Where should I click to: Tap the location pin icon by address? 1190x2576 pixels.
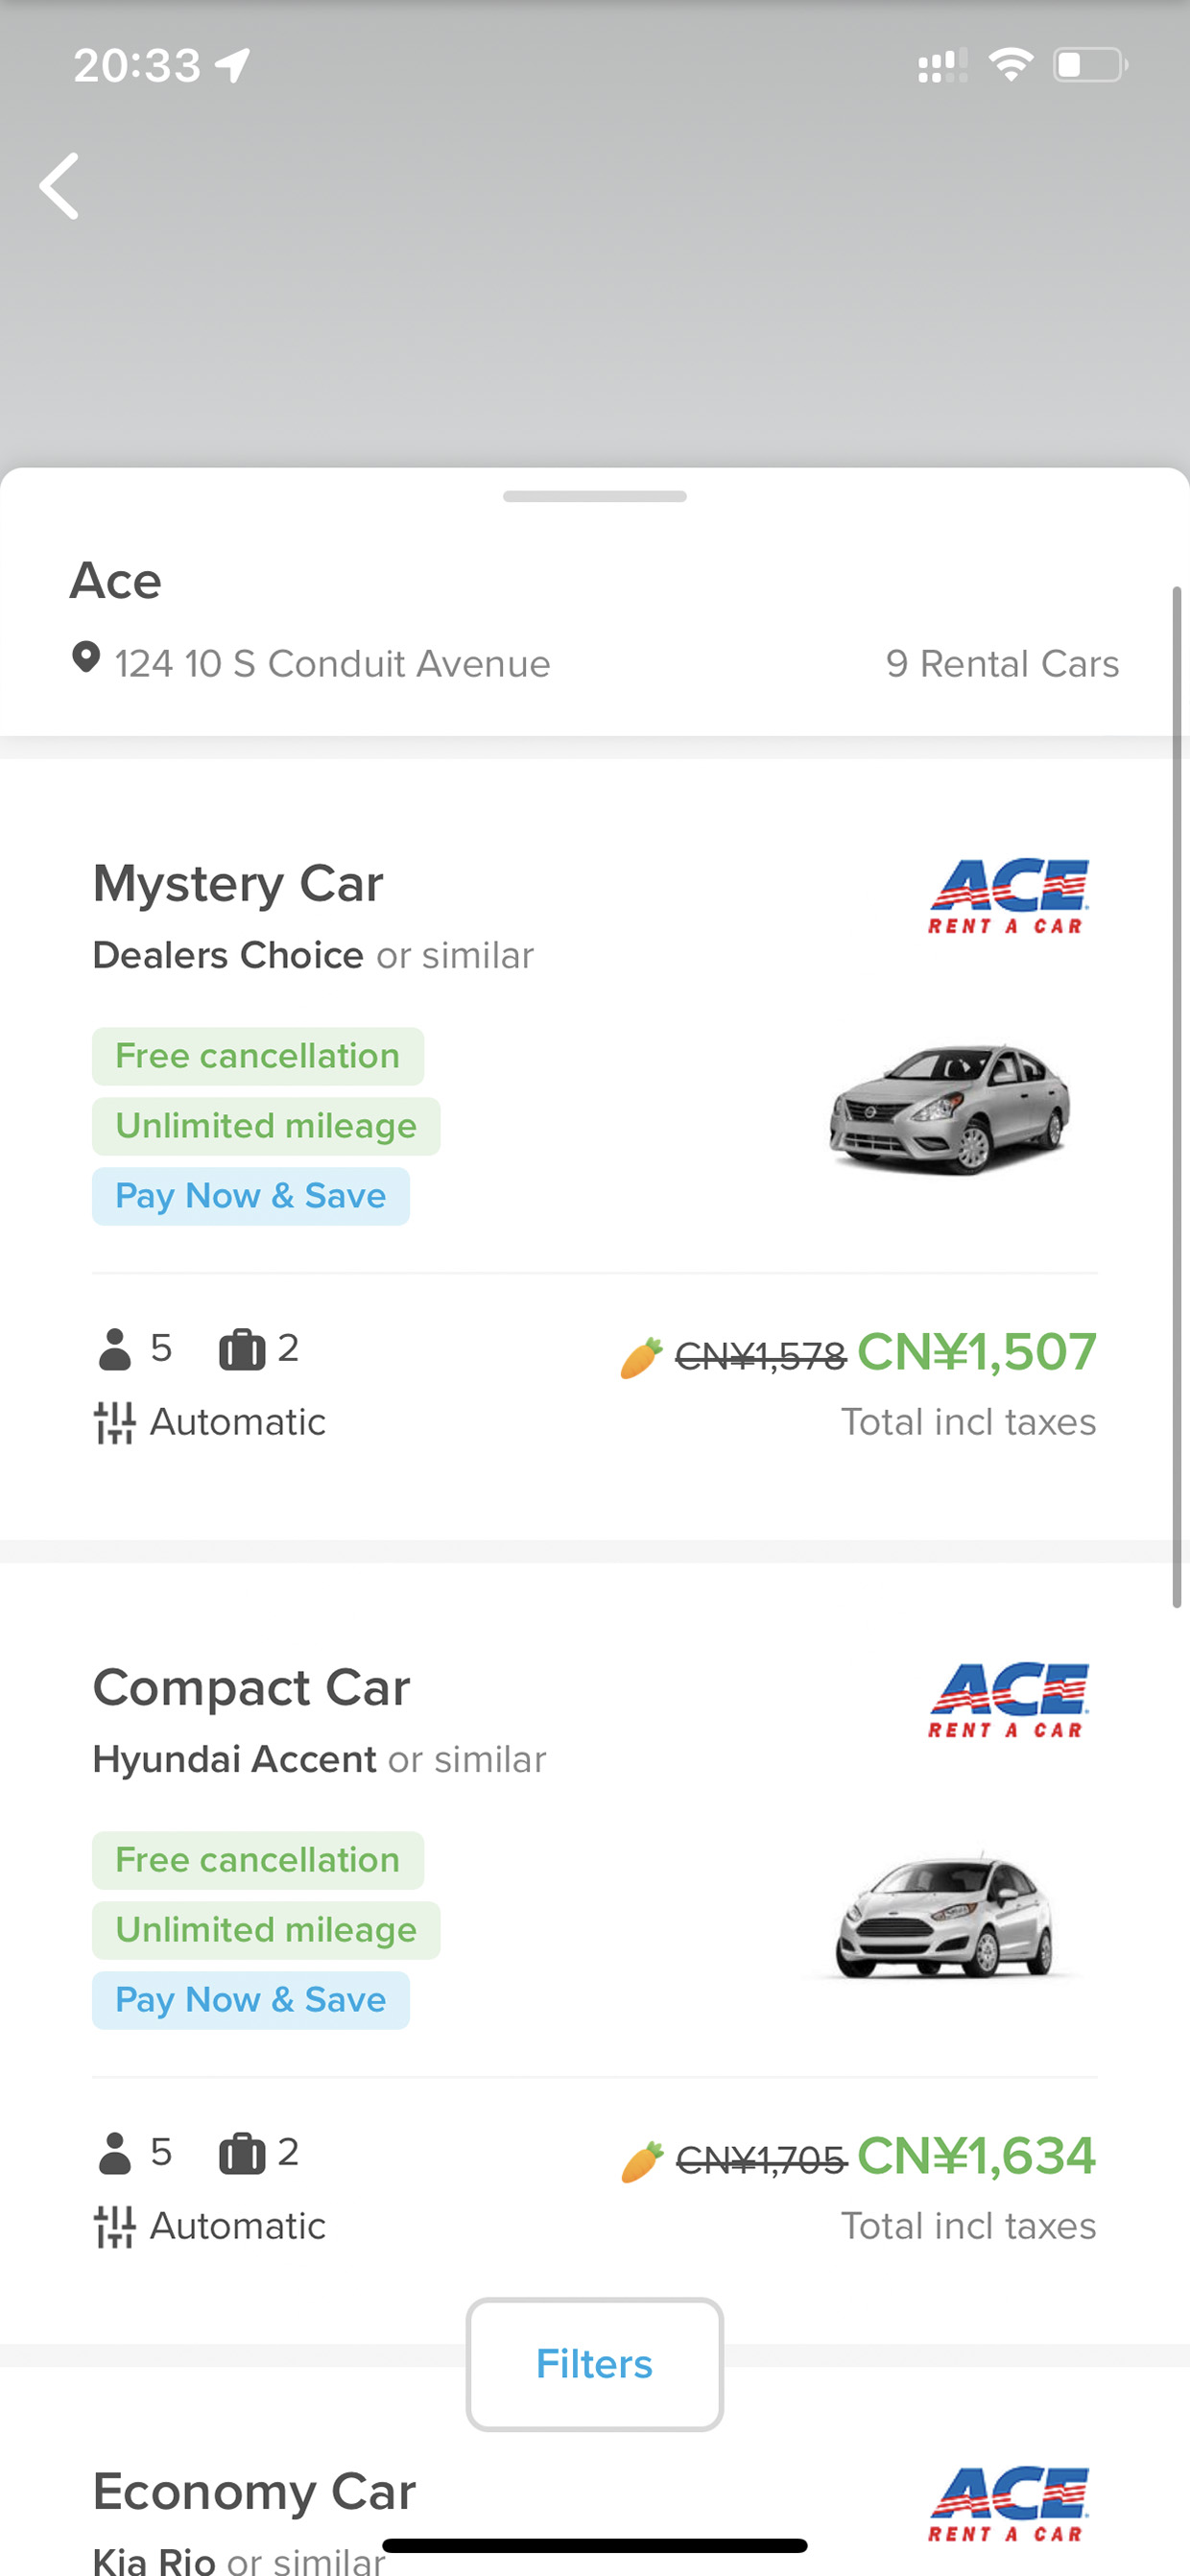tap(86, 658)
